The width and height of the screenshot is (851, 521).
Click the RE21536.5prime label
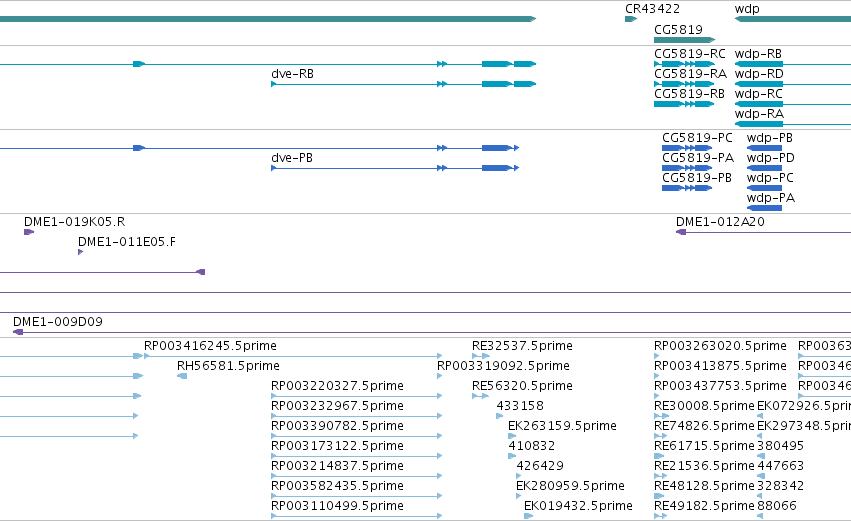click(x=704, y=467)
